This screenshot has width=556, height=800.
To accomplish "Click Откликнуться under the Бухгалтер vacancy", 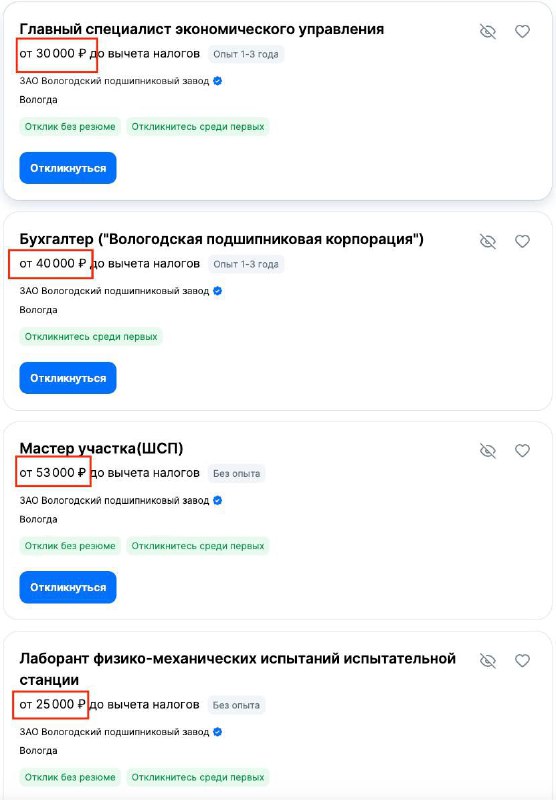I will point(68,378).
